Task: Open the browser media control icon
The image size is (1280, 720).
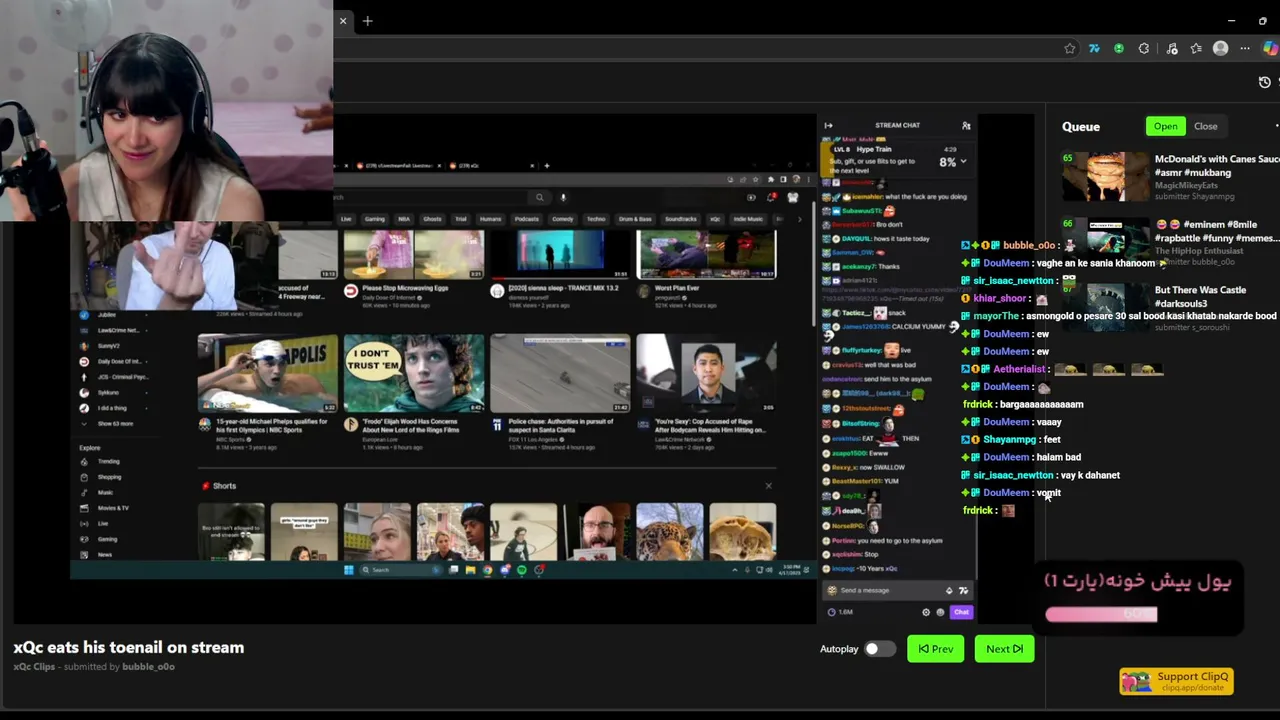Action: pos(1172,48)
